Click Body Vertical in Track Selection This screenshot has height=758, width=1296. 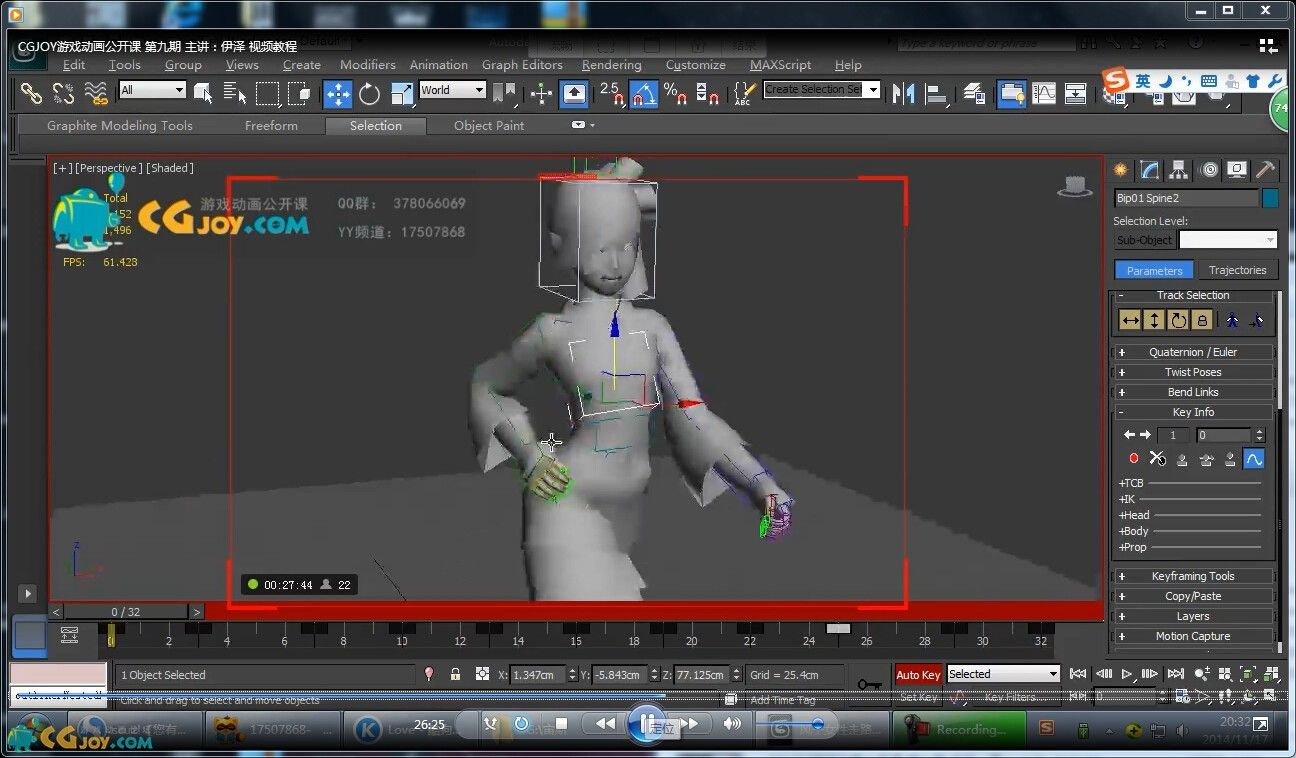(1154, 320)
